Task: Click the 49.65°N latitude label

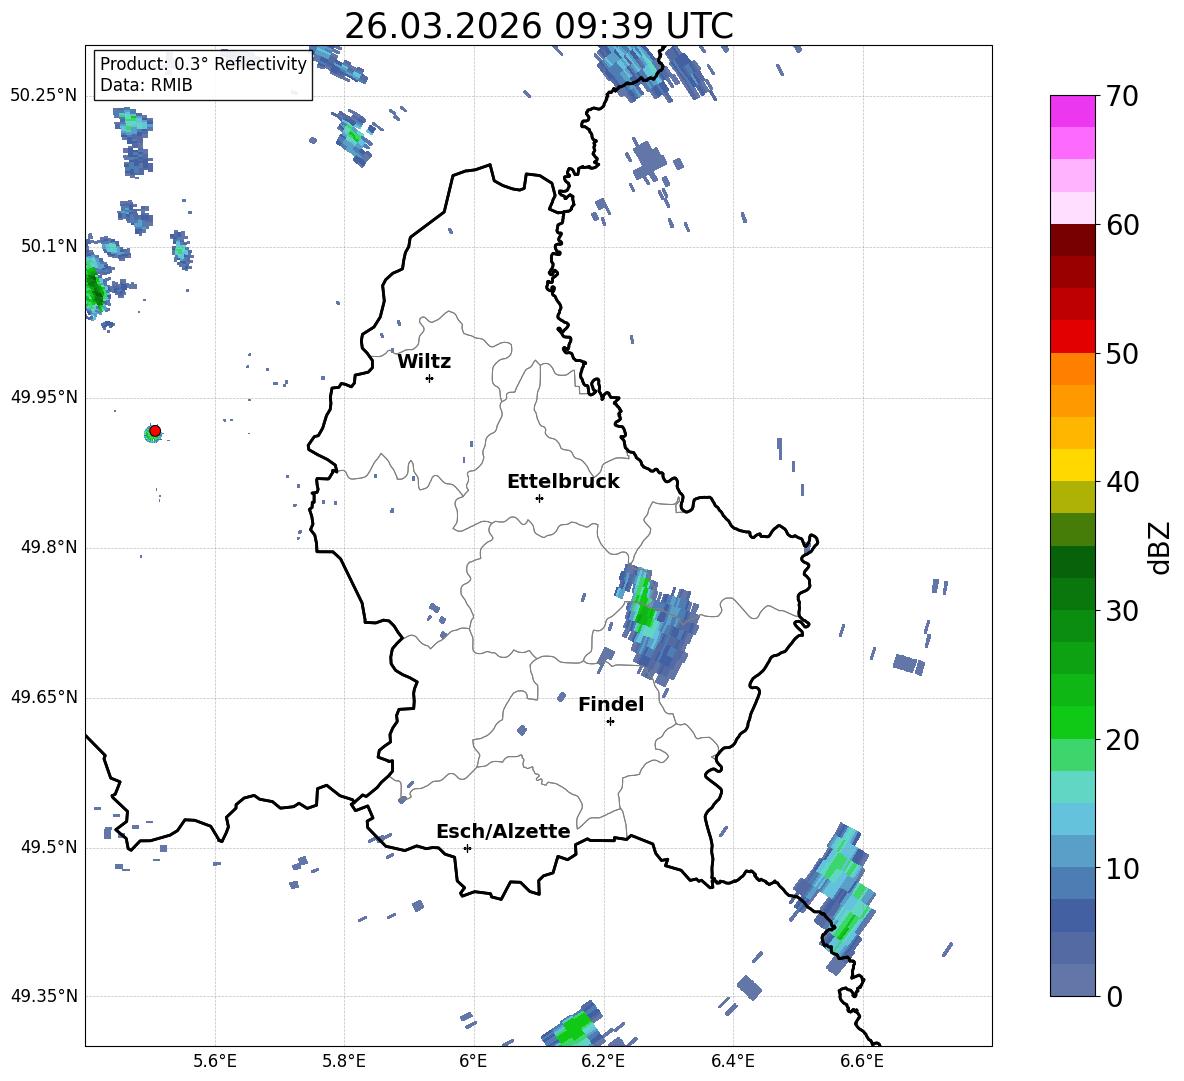Action: click(x=44, y=696)
